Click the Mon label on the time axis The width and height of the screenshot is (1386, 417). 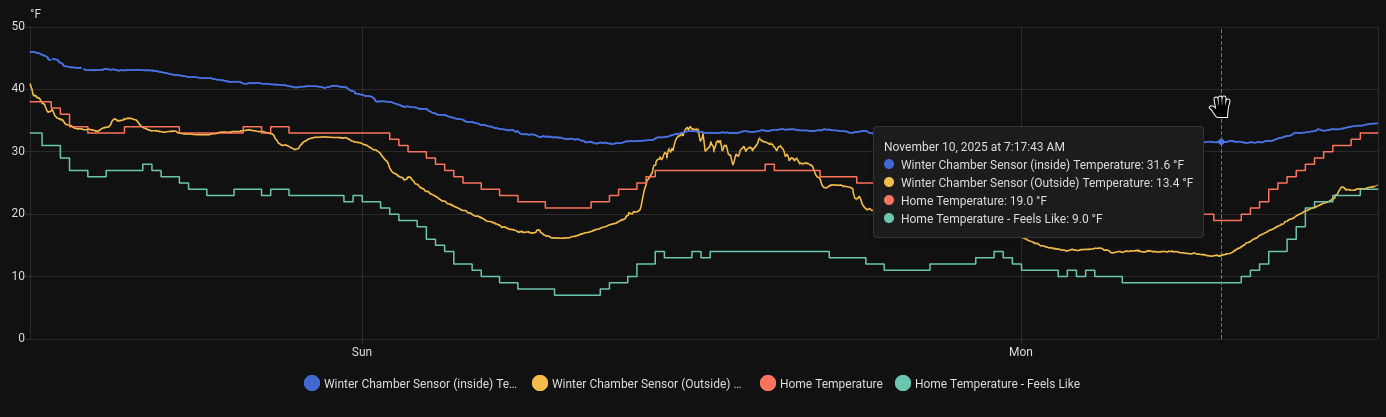pyautogui.click(x=1020, y=352)
